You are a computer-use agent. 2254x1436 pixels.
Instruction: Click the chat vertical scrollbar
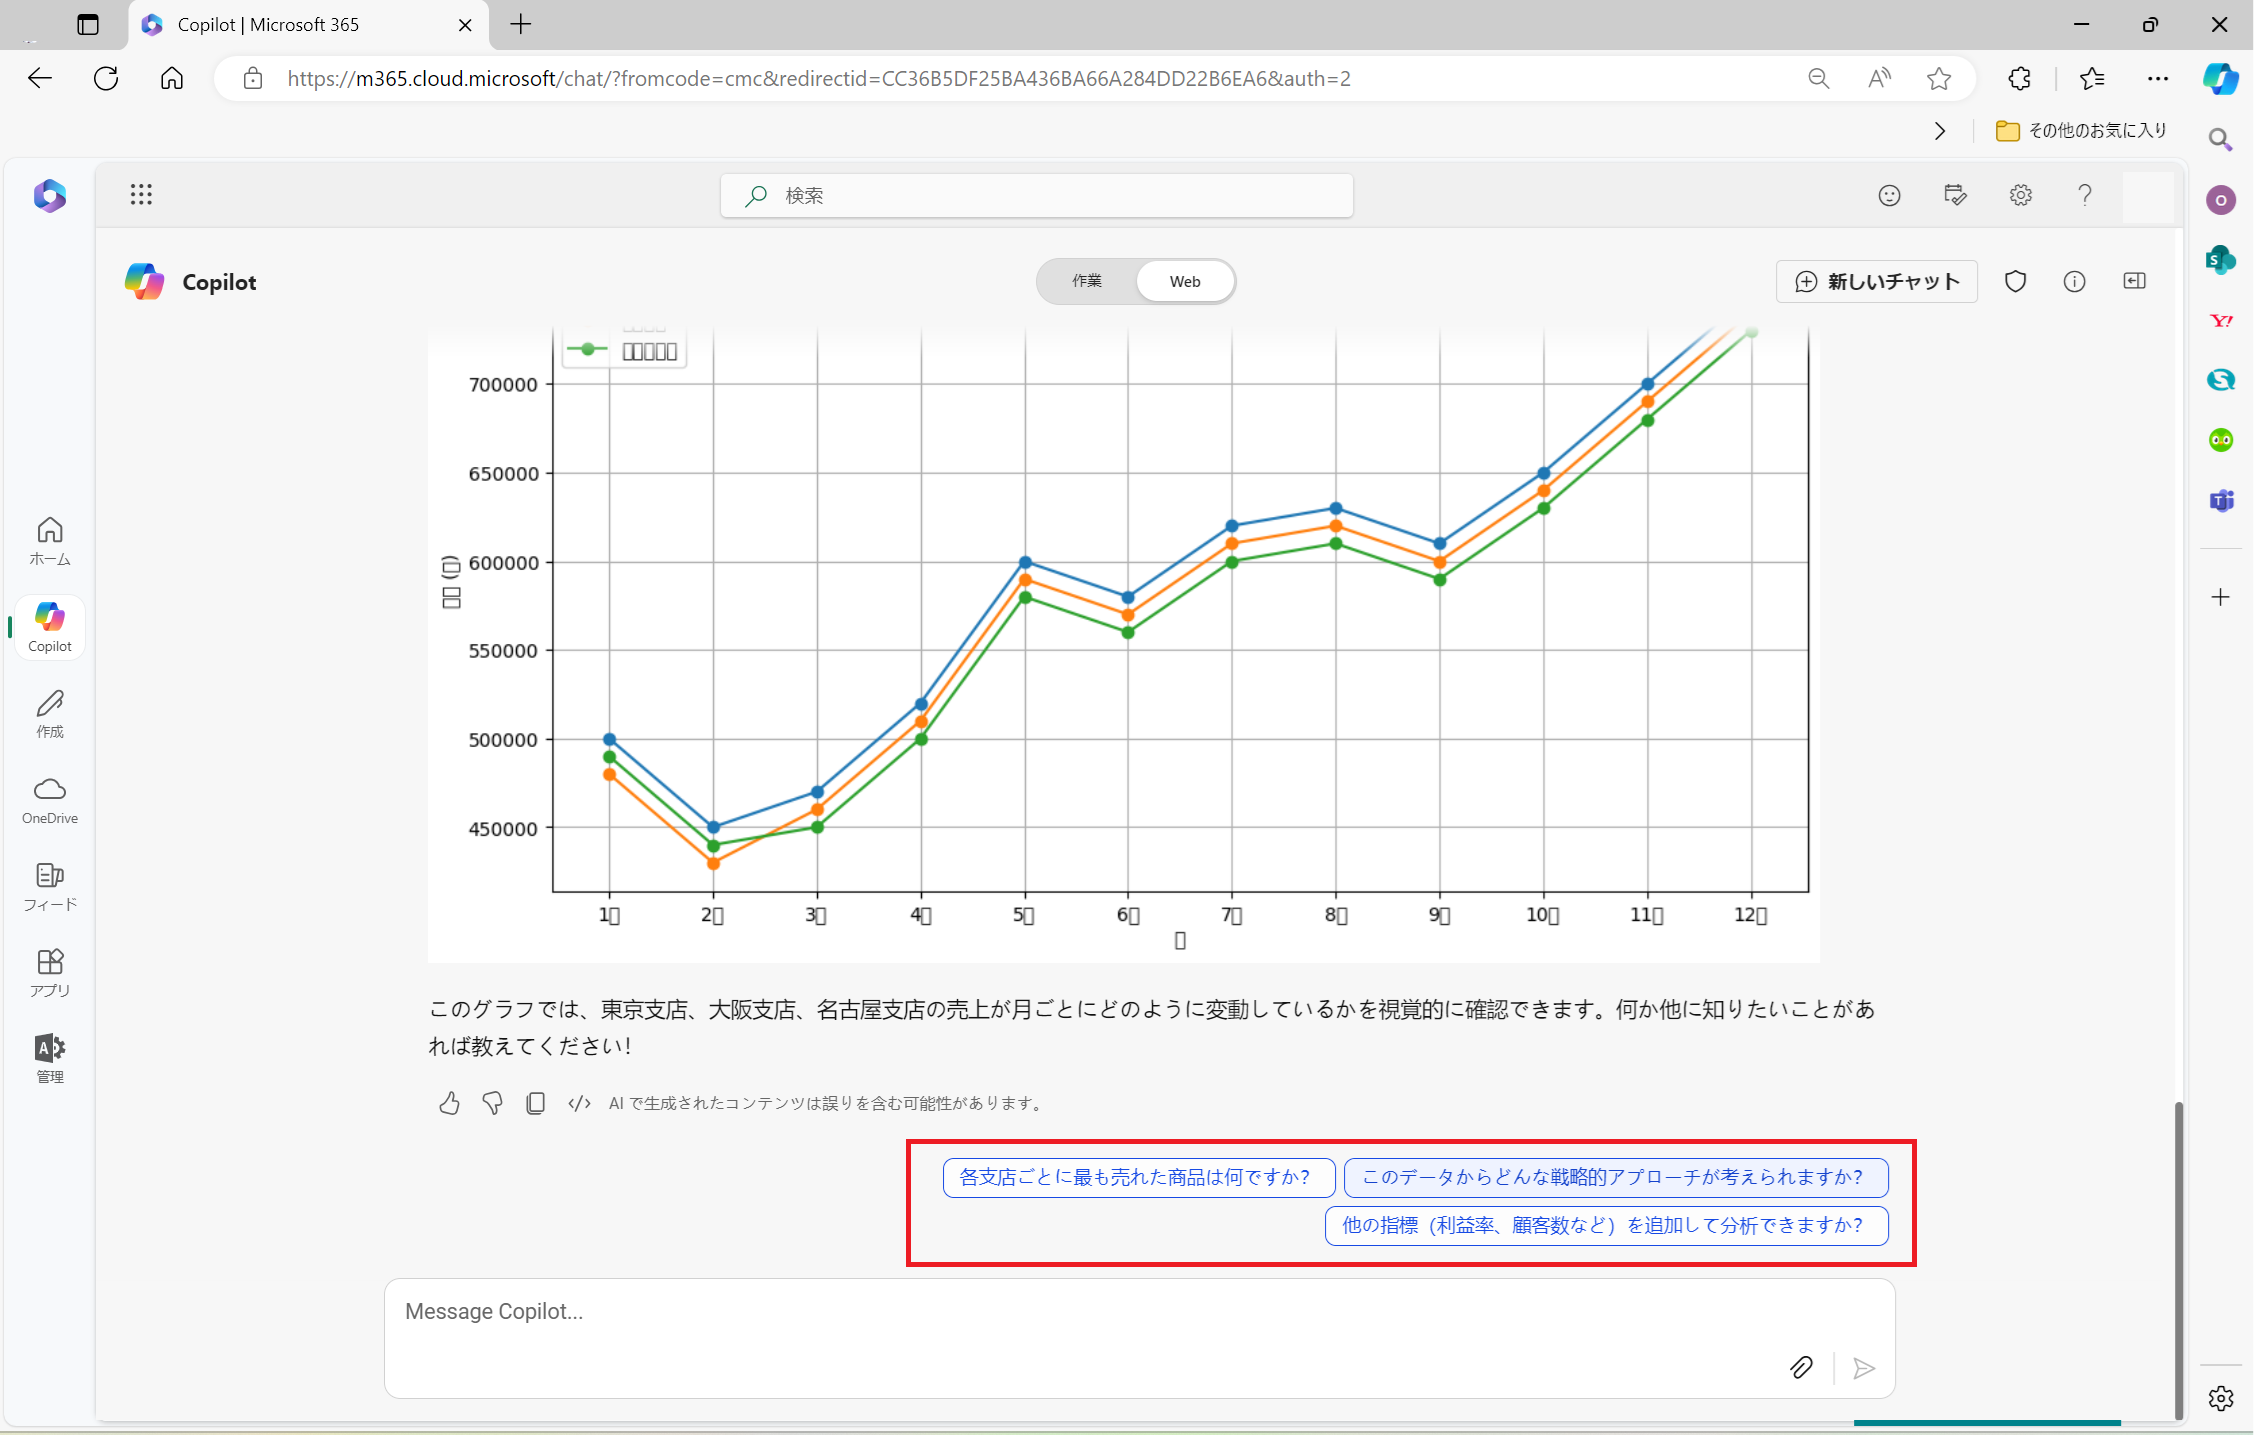pos(2178,1259)
